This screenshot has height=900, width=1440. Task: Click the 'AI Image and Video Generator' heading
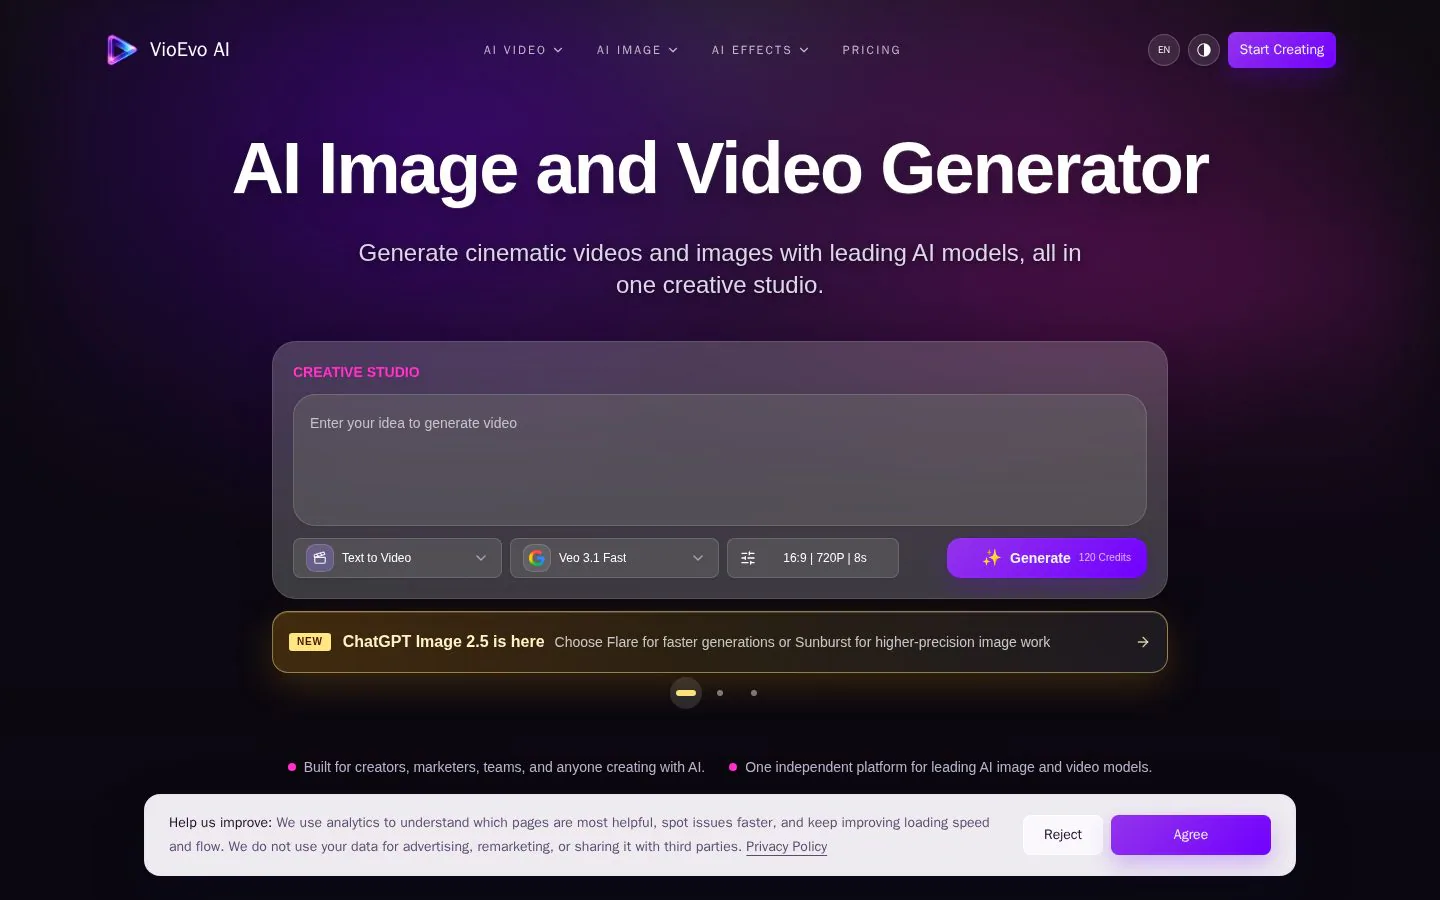coord(720,168)
